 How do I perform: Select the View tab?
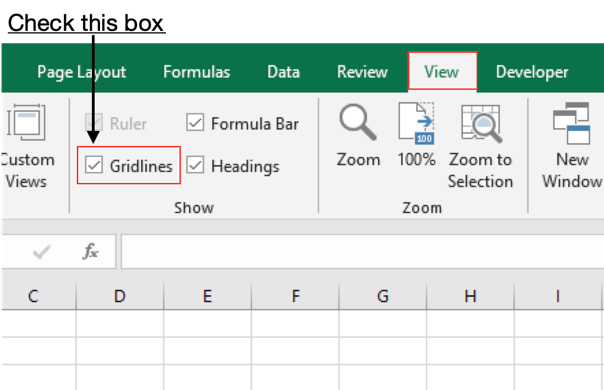tap(442, 72)
